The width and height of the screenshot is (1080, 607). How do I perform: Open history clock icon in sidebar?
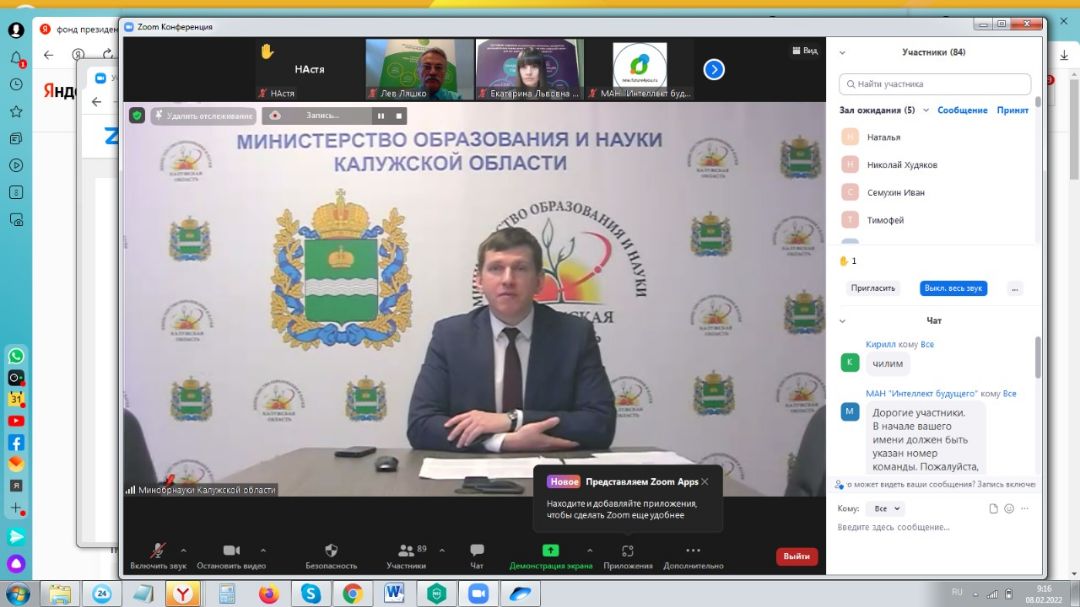click(x=16, y=84)
